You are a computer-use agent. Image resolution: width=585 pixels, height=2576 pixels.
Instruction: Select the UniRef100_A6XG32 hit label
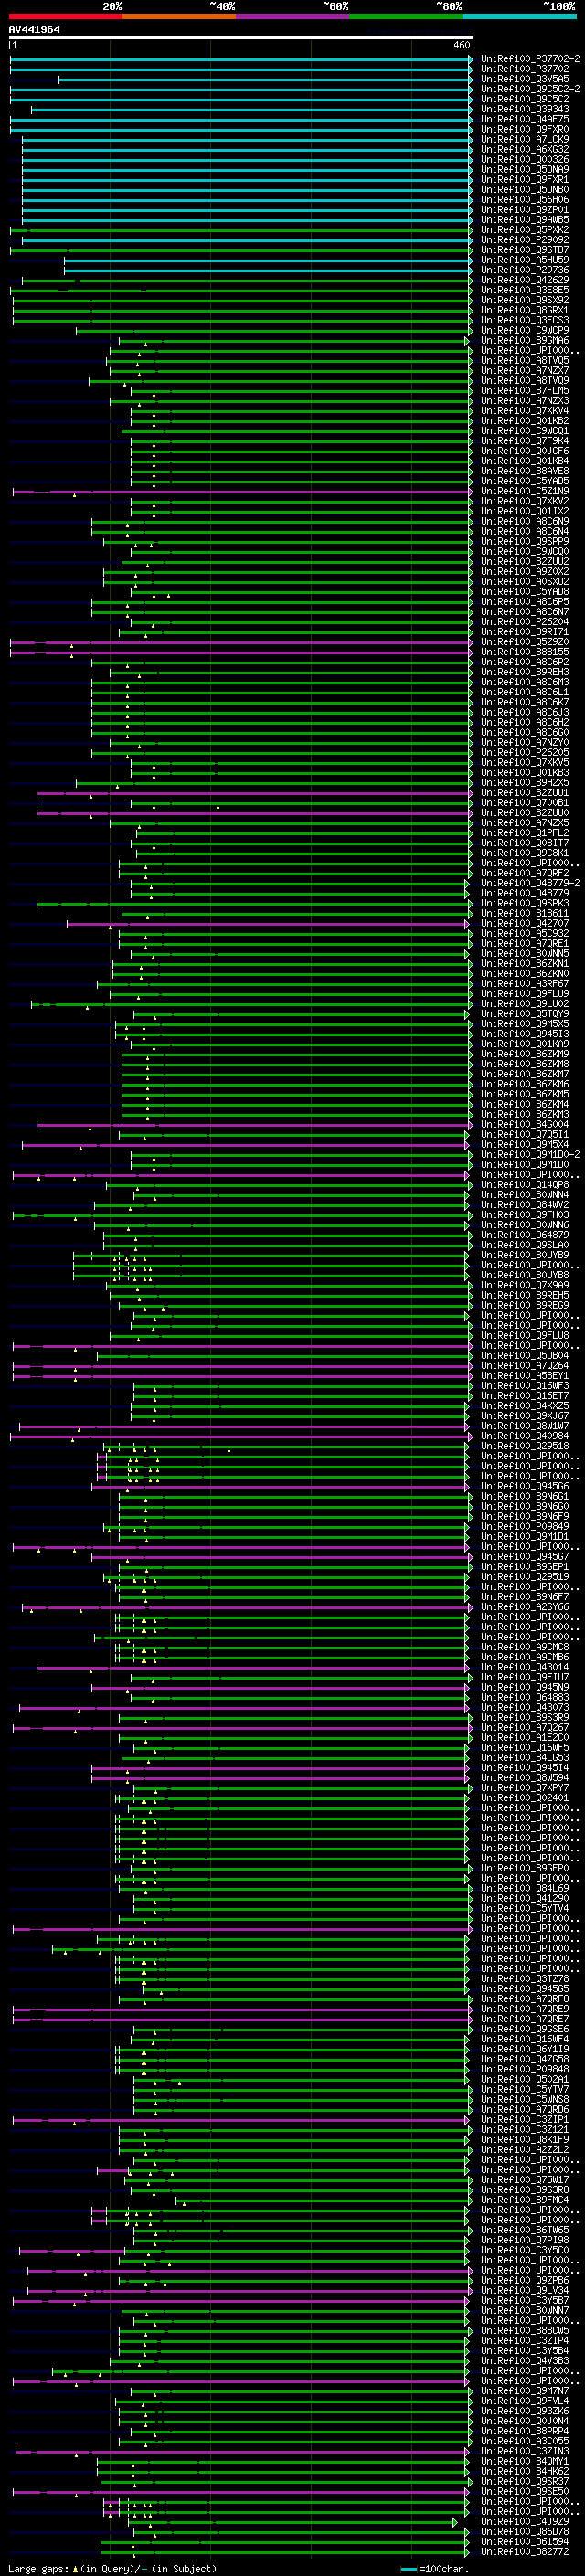pyautogui.click(x=524, y=149)
